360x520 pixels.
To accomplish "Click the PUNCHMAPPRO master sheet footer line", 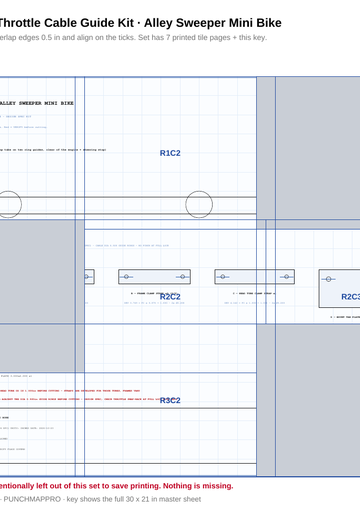I will 100,499.
